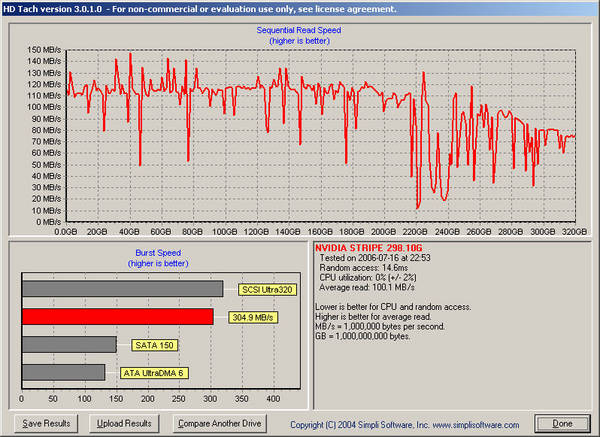Click the 'GB = 1,000,000,000 bytes' note
Image resolution: width=600 pixels, height=437 pixels.
click(362, 336)
